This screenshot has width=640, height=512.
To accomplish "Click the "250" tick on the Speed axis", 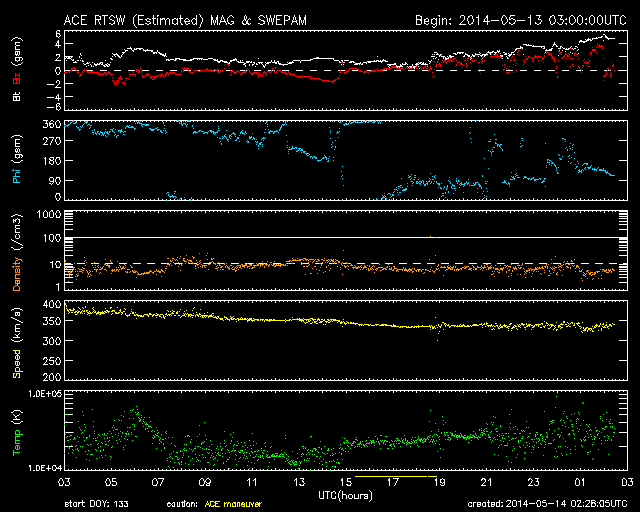I will tap(52, 361).
